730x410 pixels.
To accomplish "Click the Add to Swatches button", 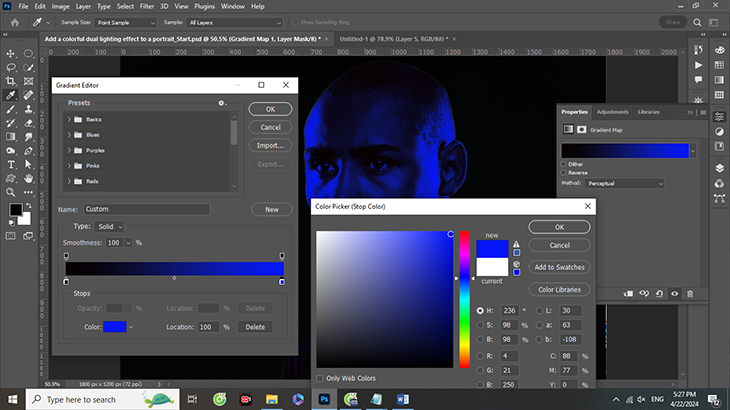I will (559, 267).
